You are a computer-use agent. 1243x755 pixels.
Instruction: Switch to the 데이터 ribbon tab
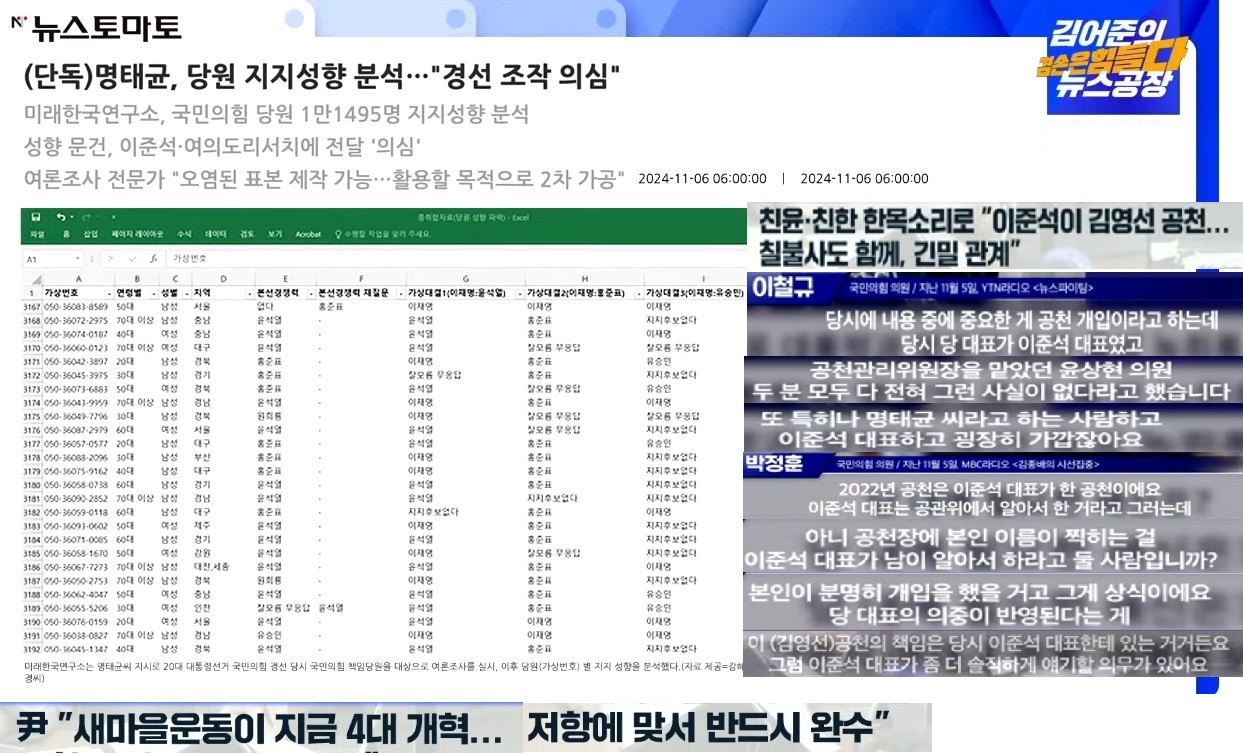click(216, 234)
